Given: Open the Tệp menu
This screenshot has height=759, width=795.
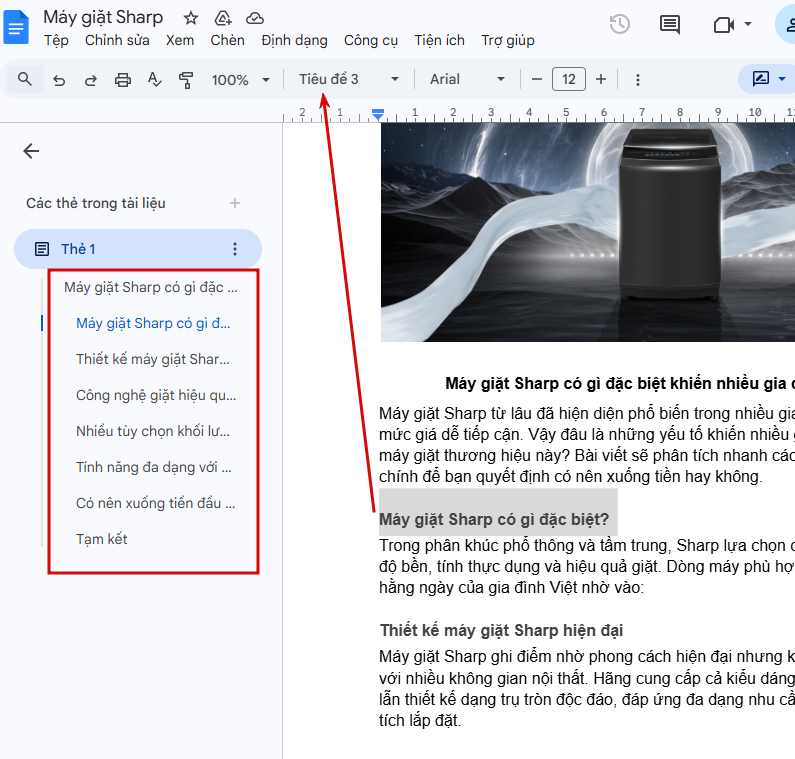Looking at the screenshot, I should (56, 41).
